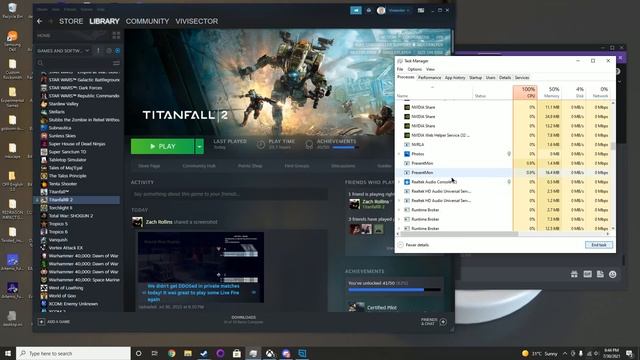Switch library to grid collections view icon
Image resolution: width=640 pixels, height=360 pixels.
coord(116,36)
